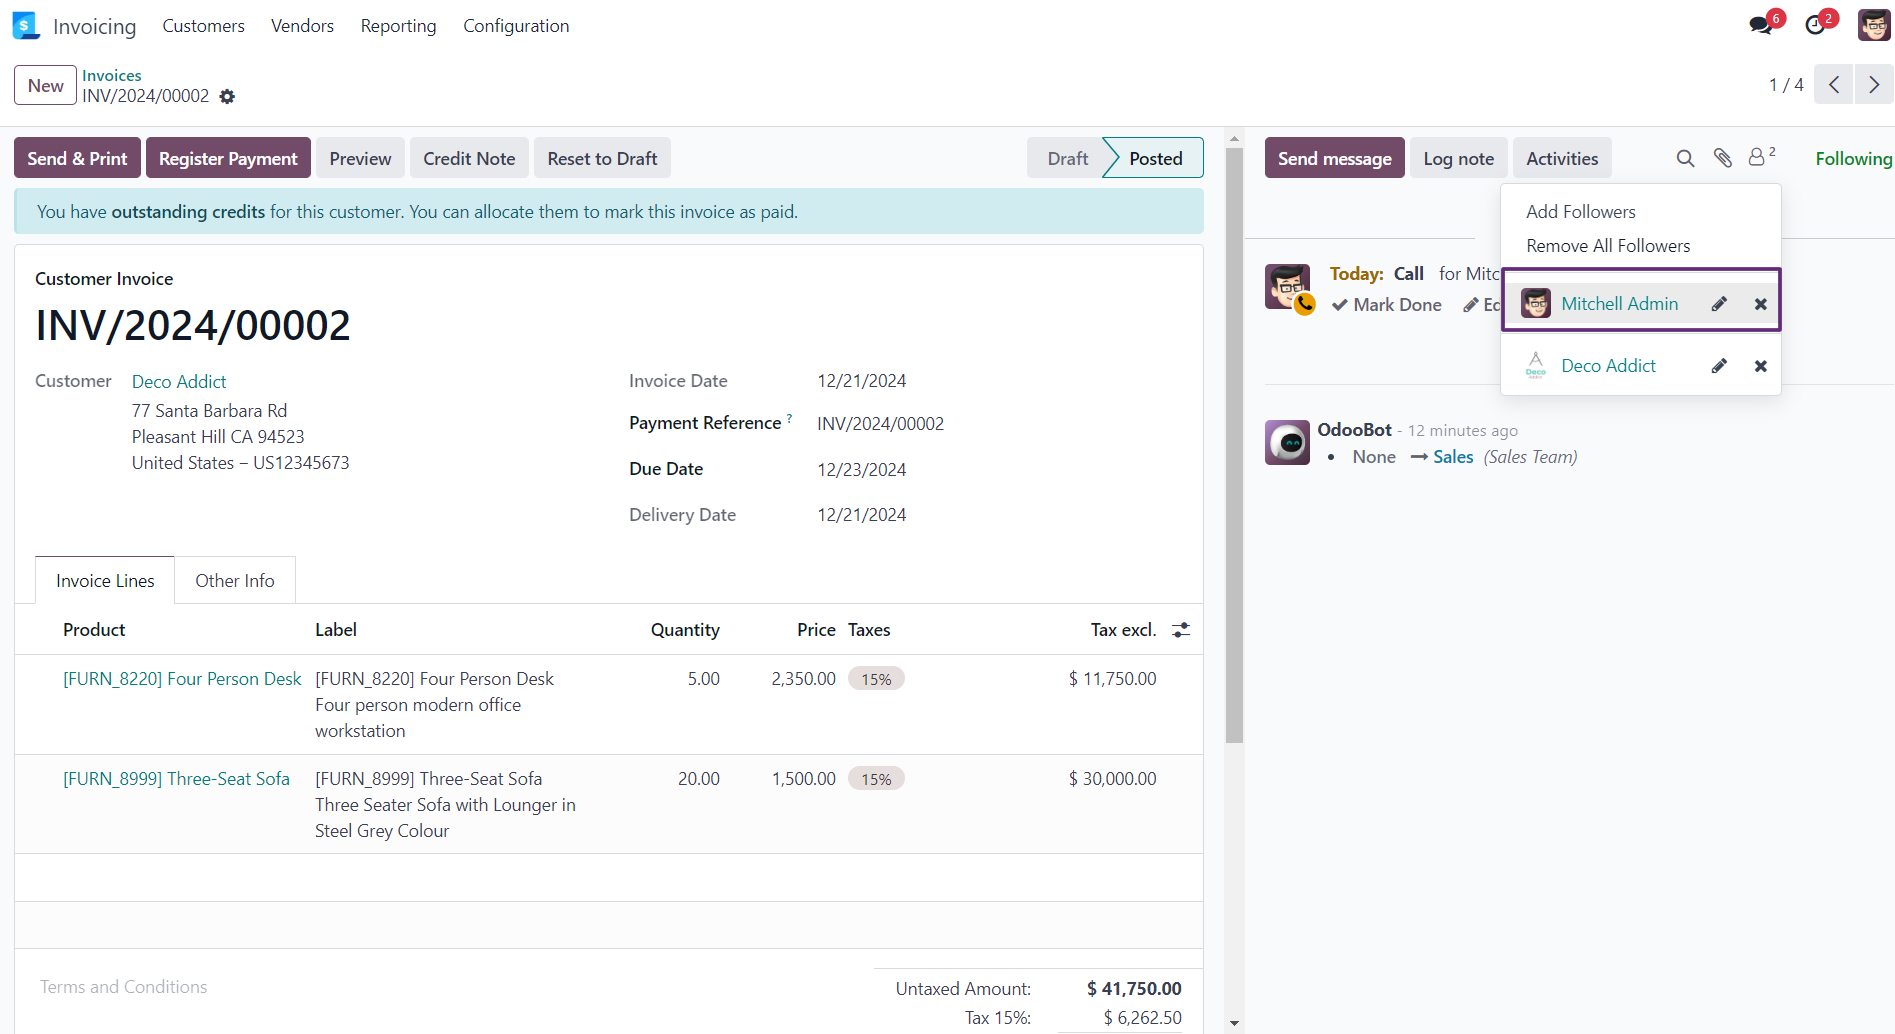The height and width of the screenshot is (1034, 1895).
Task: Remove follower Mitchell Admin with the X
Action: tap(1761, 304)
